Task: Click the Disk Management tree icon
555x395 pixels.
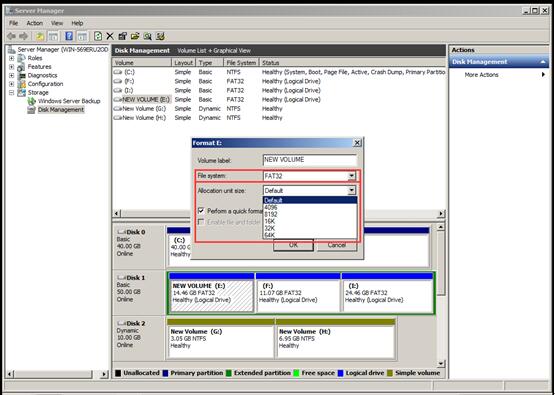Action: [x=32, y=110]
